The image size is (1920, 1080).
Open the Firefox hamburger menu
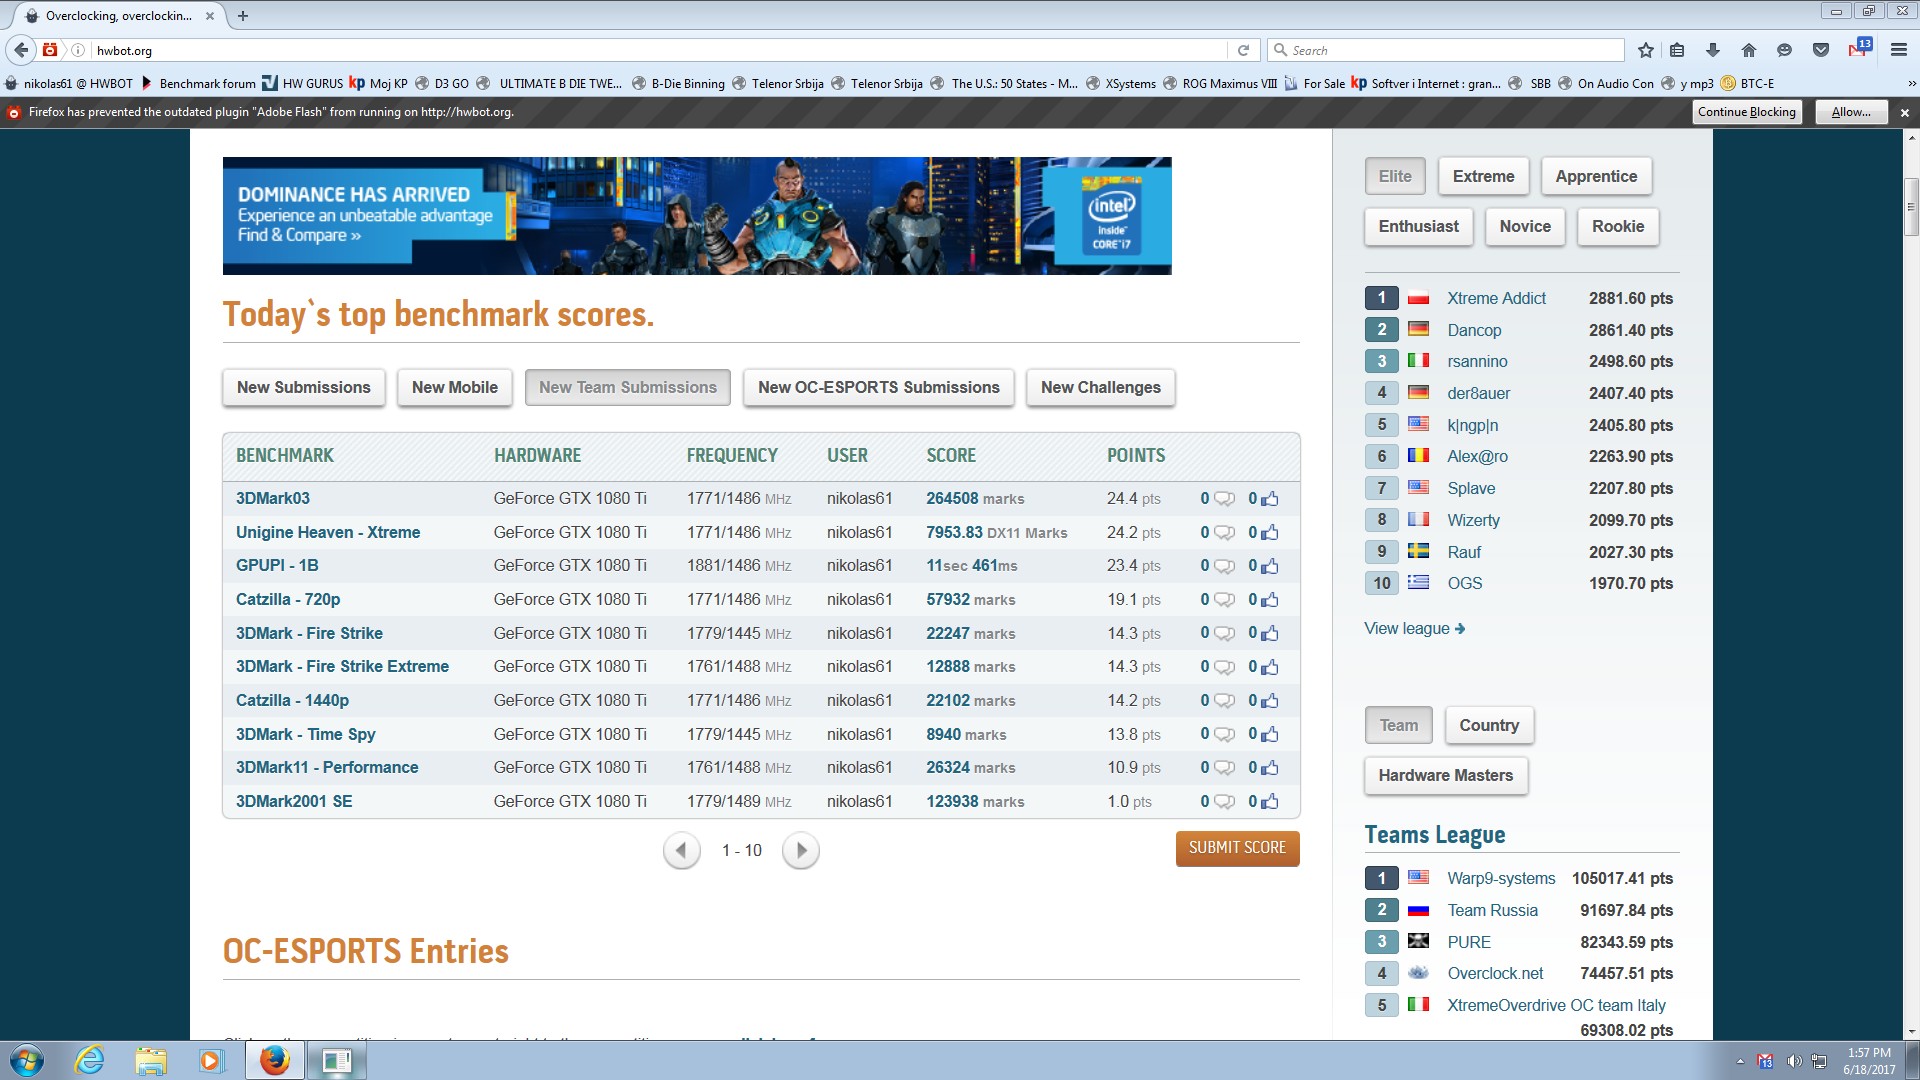pos(1898,50)
